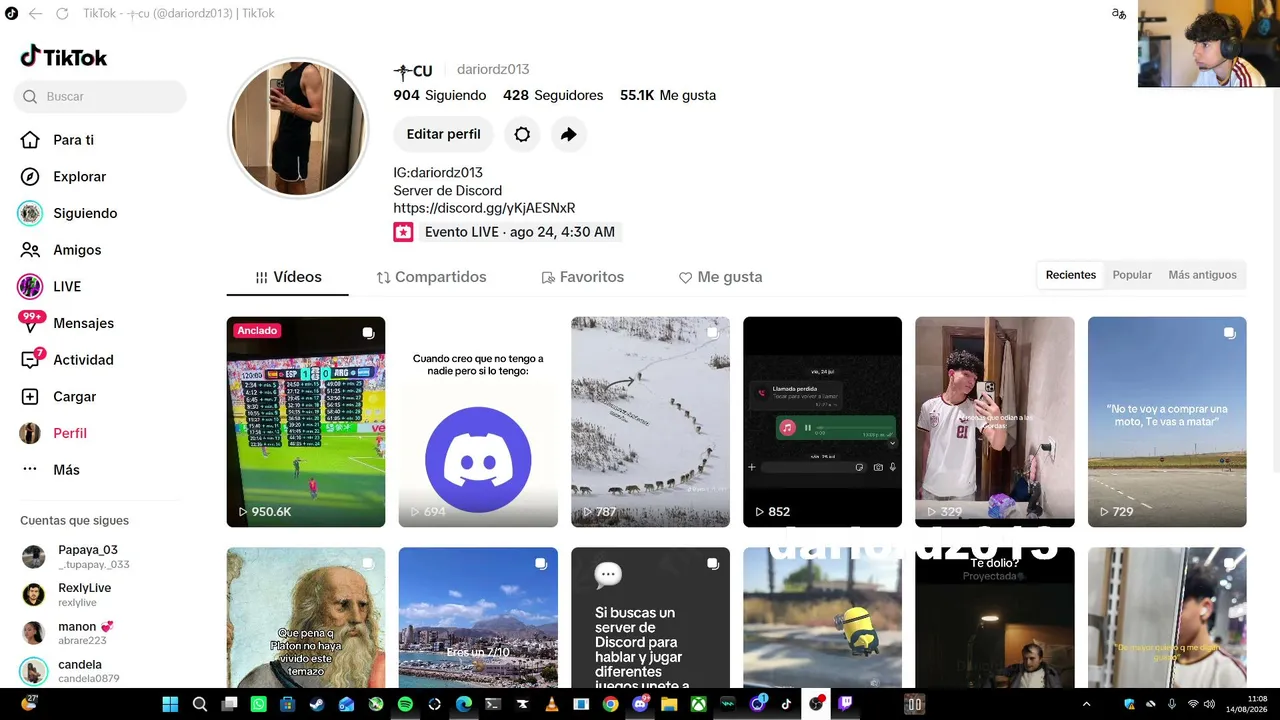Go back with the browser arrow
The width and height of the screenshot is (1280, 720).
coord(35,14)
